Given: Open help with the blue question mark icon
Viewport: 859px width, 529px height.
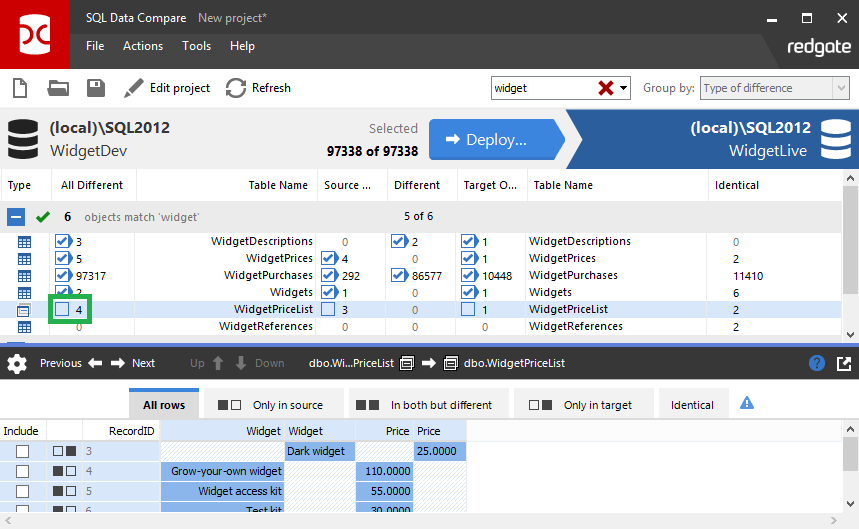Looking at the screenshot, I should pyautogui.click(x=817, y=363).
